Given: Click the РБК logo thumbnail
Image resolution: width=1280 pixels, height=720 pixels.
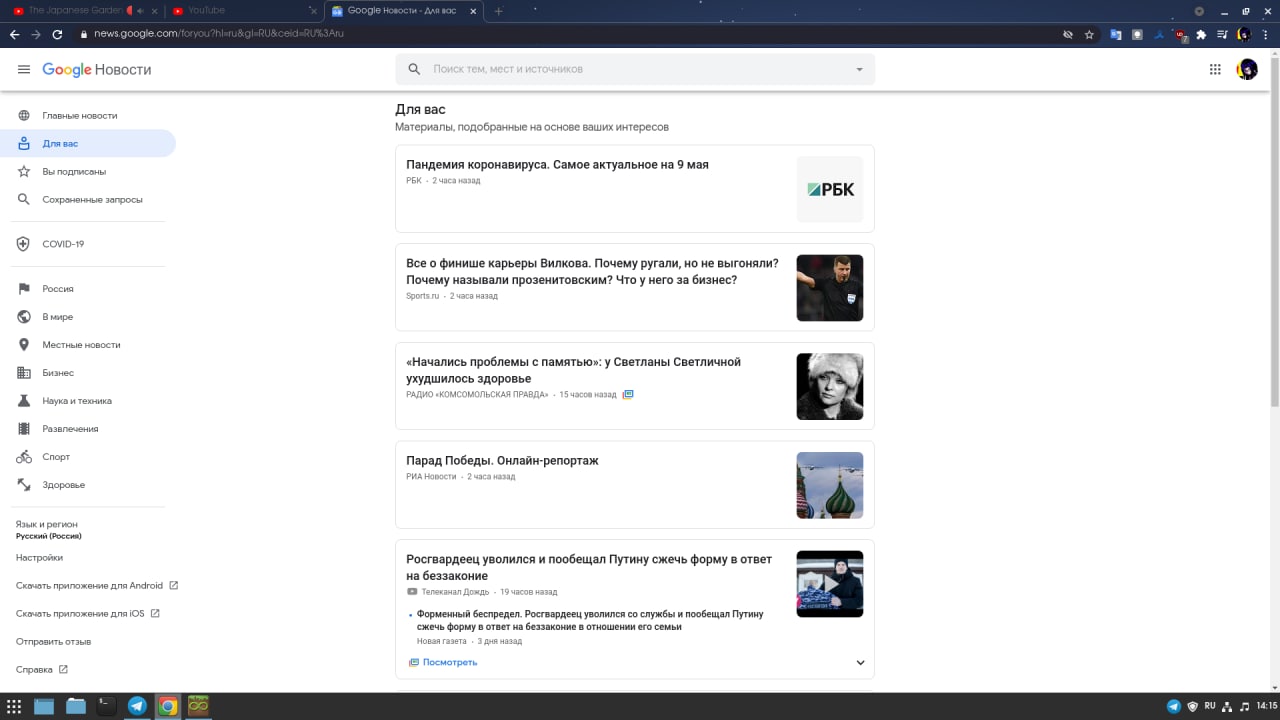Looking at the screenshot, I should 830,189.
